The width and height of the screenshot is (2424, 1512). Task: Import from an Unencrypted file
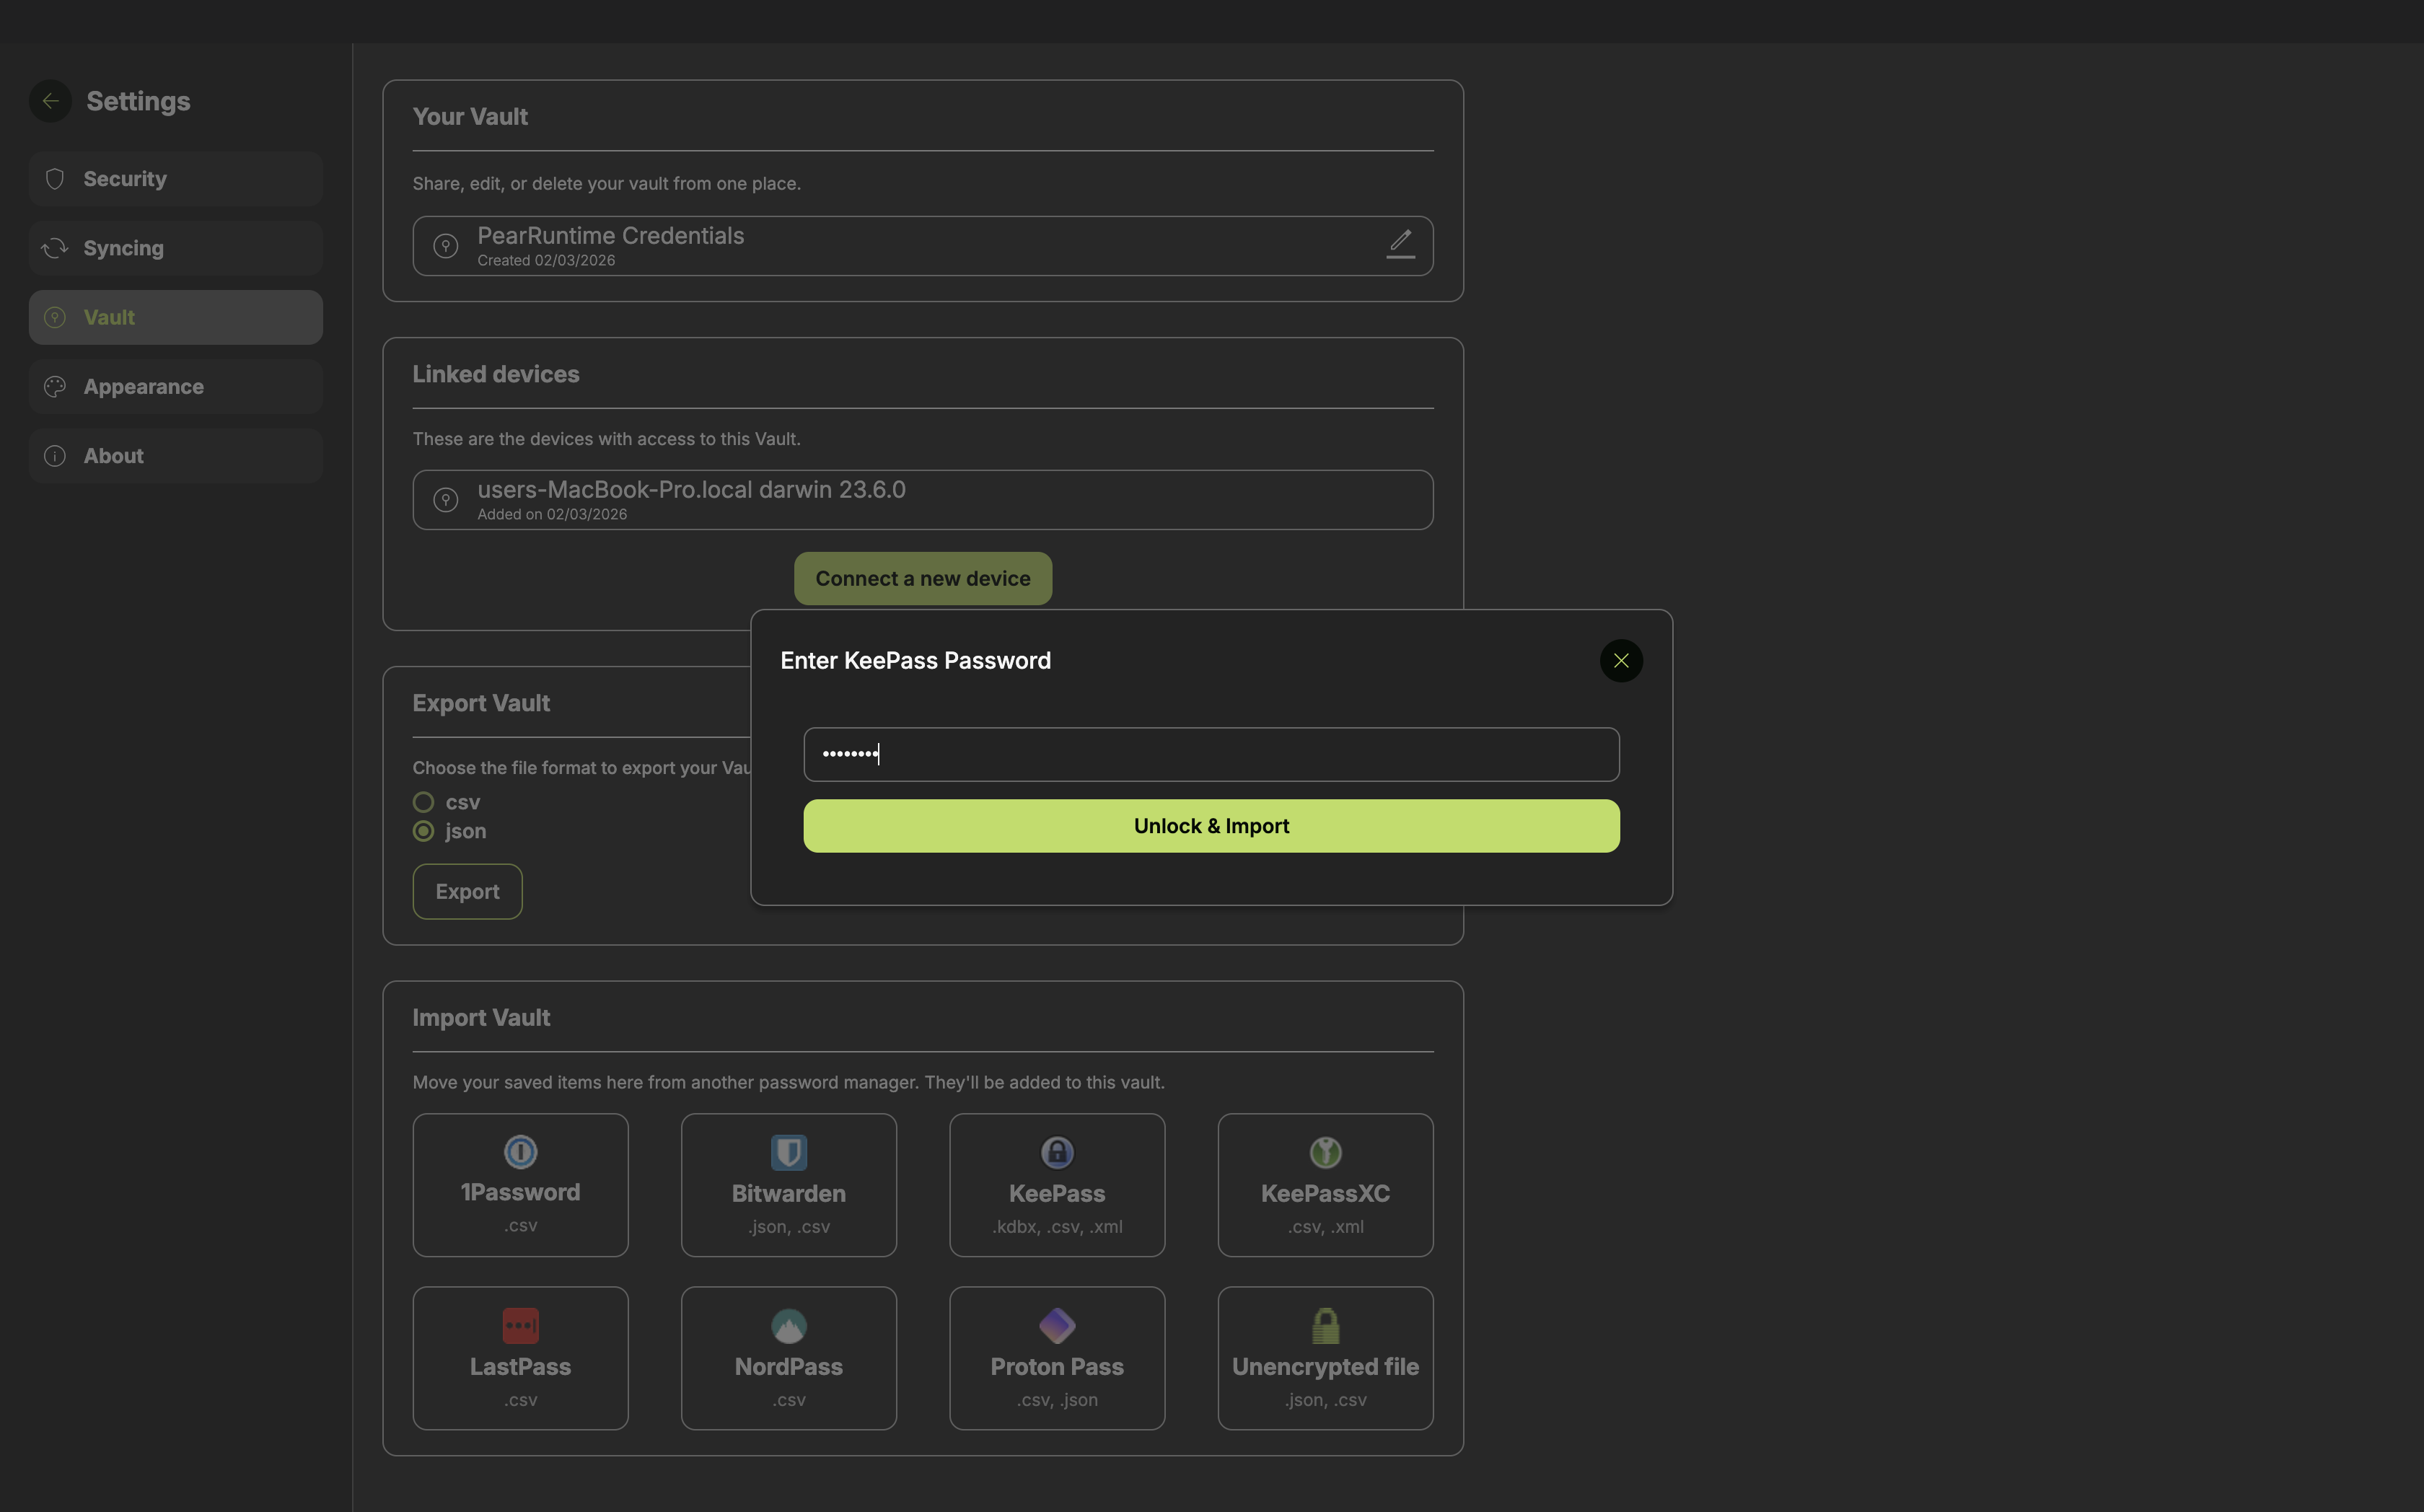click(x=1325, y=1358)
